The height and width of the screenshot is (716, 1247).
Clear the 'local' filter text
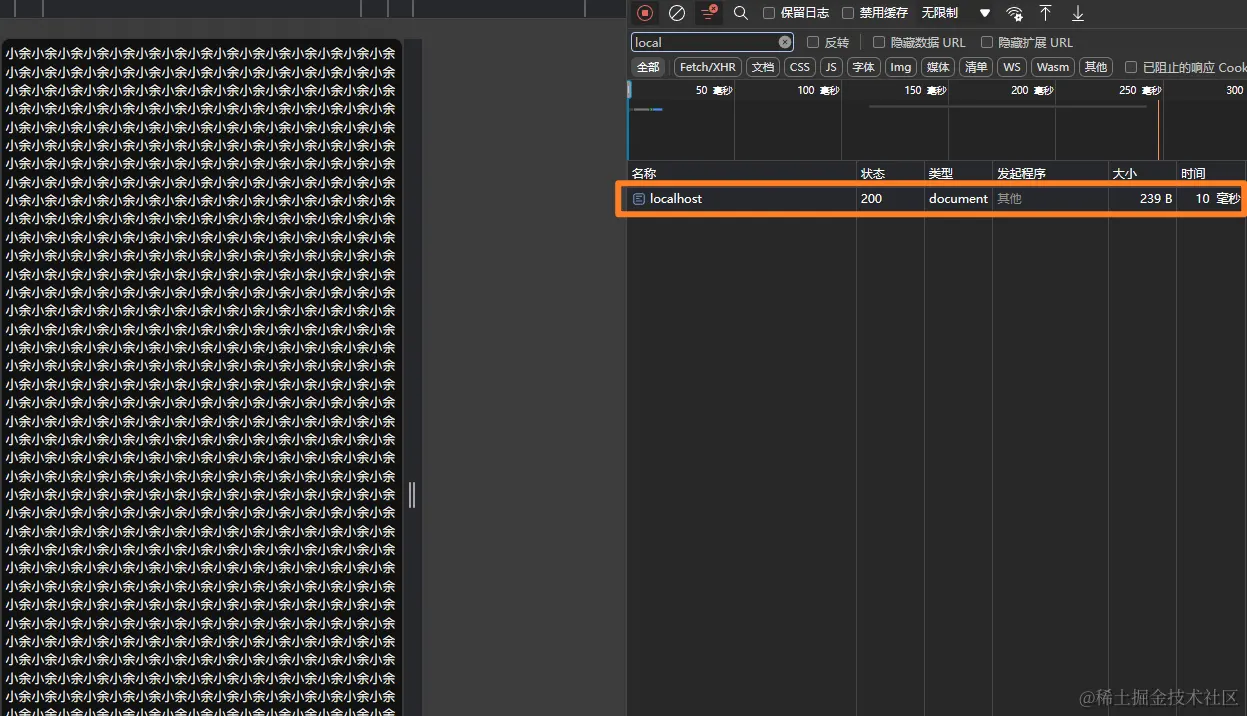point(785,42)
